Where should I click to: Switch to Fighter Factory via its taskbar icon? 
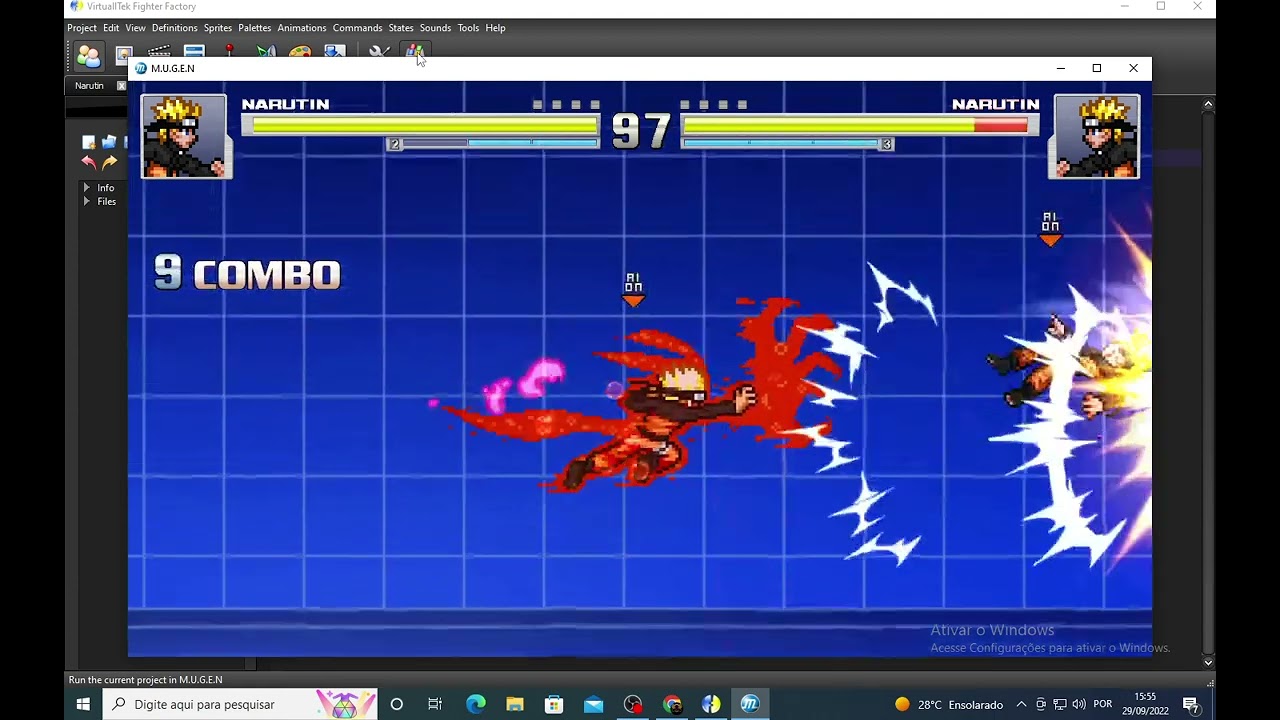[x=711, y=704]
